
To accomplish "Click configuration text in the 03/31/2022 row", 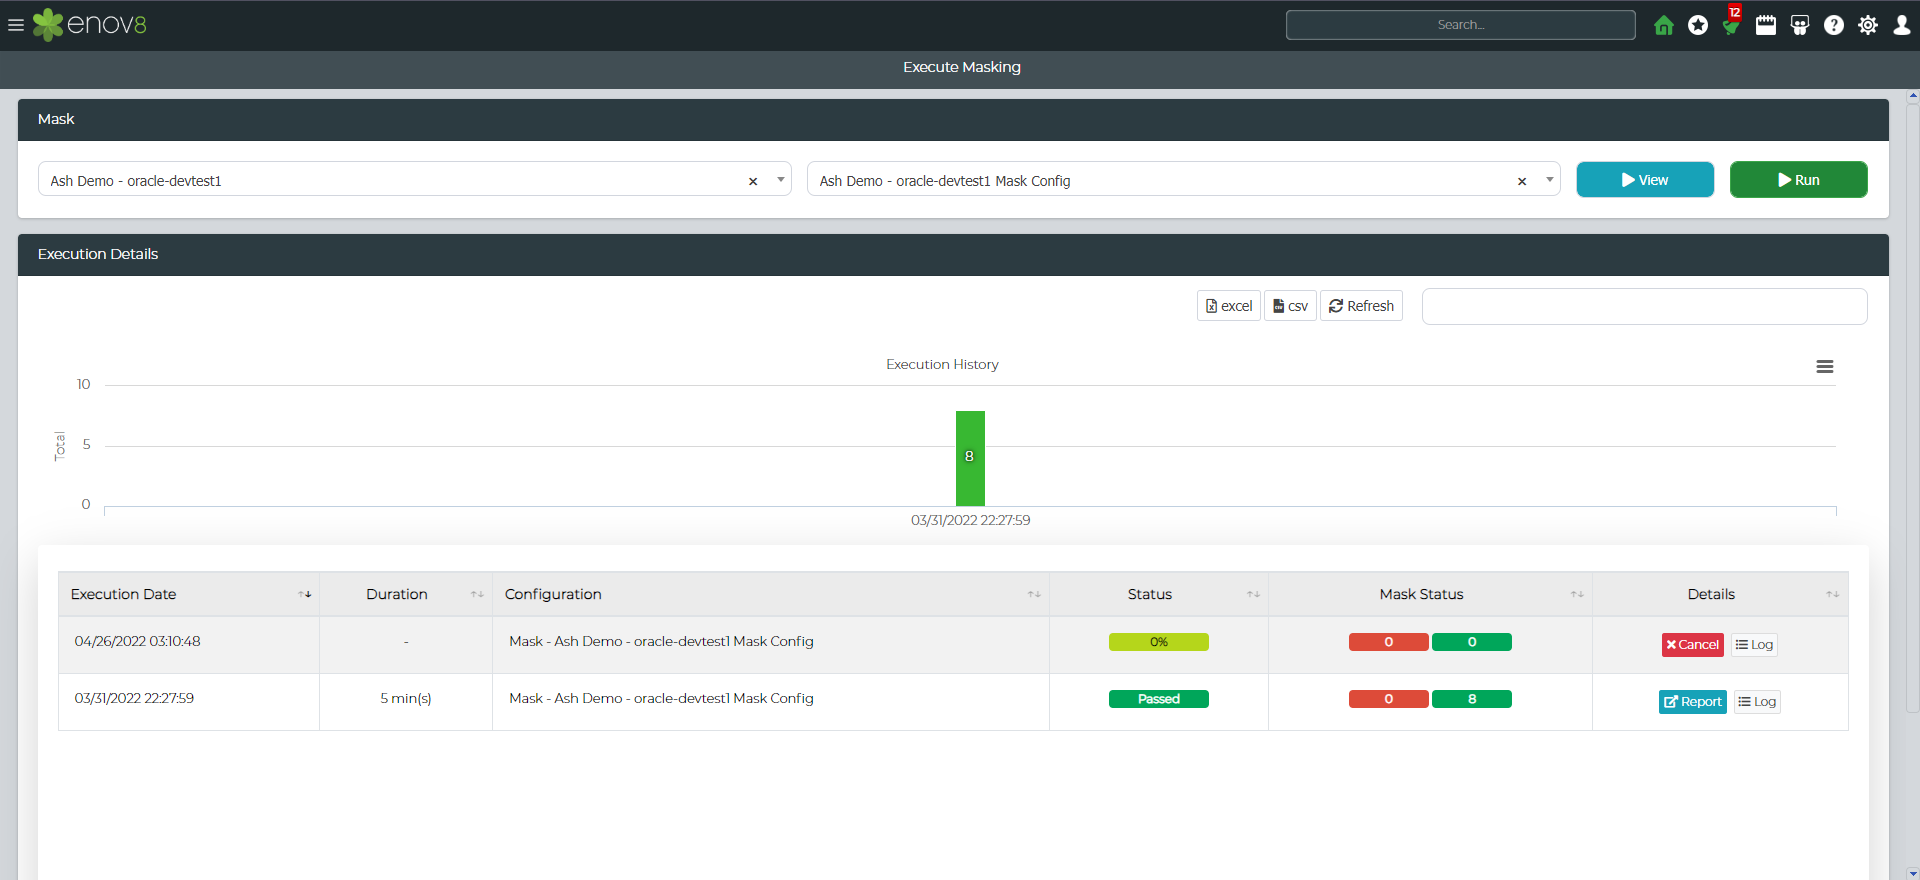I will (661, 698).
